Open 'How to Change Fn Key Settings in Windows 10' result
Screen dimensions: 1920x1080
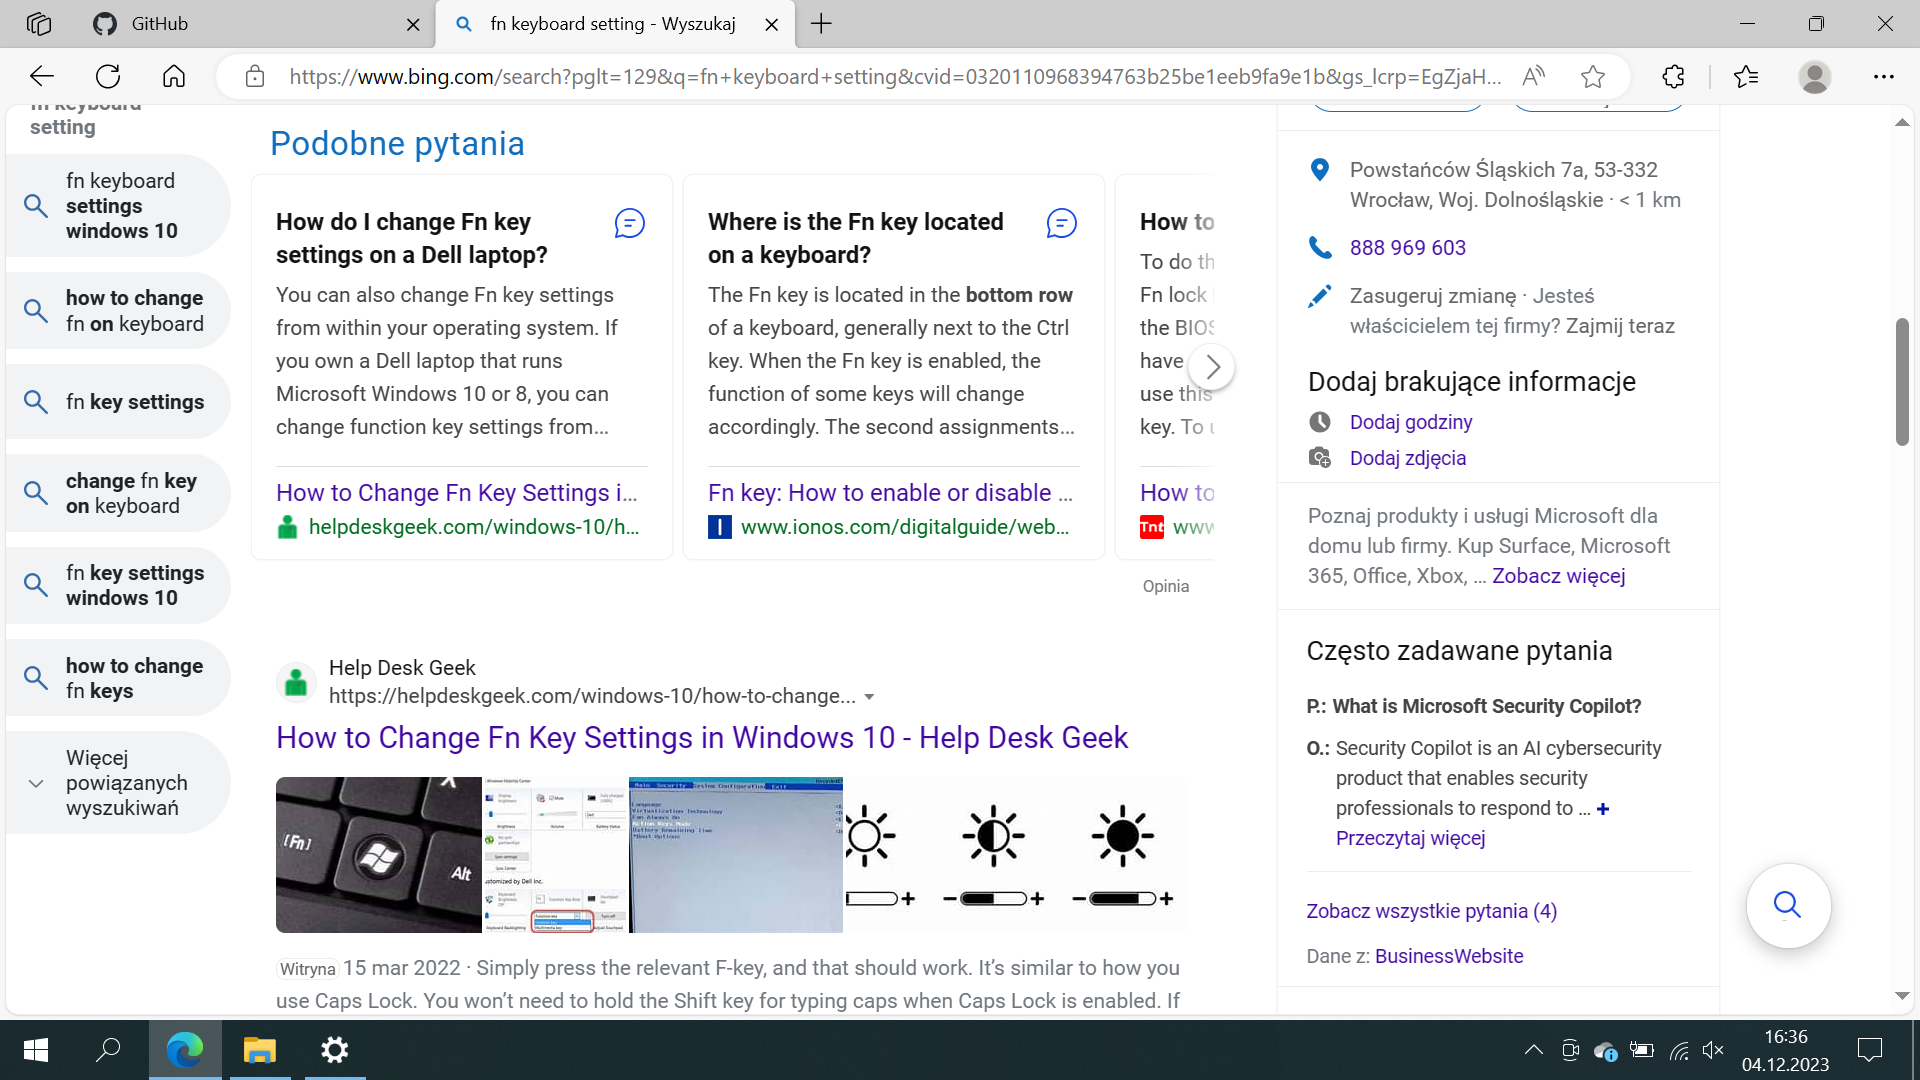click(x=702, y=738)
